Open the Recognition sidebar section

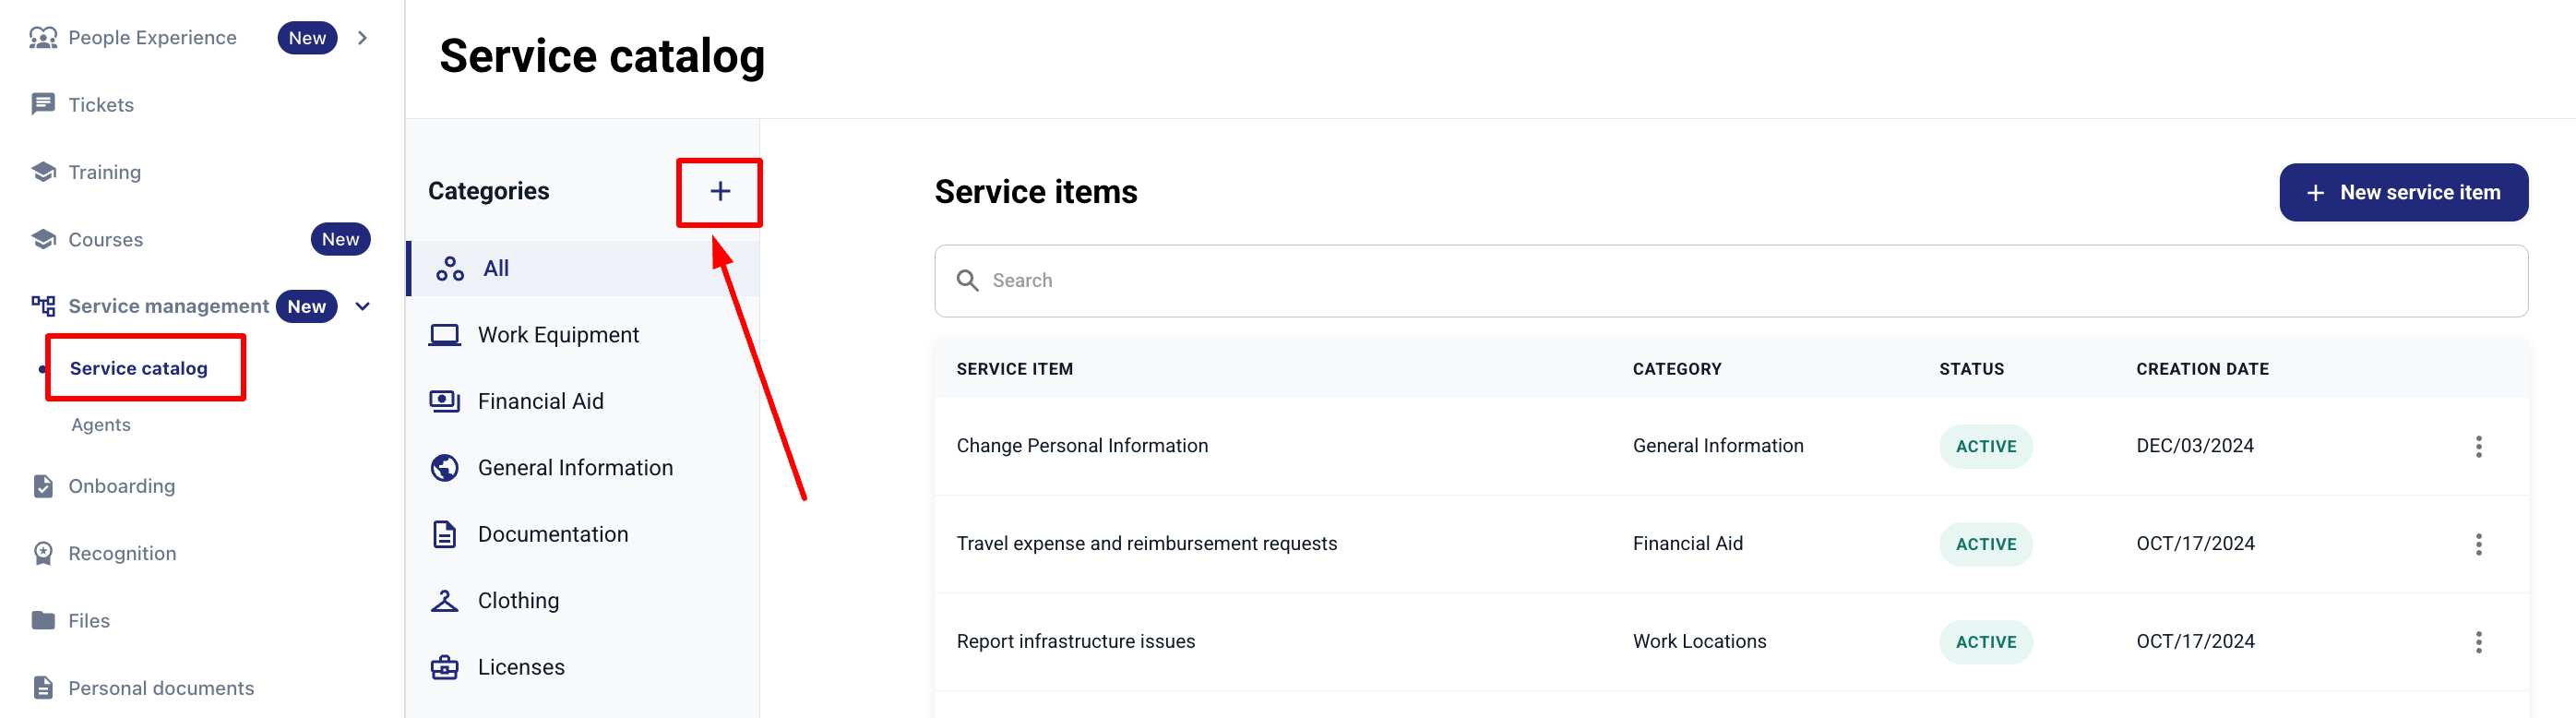click(122, 553)
